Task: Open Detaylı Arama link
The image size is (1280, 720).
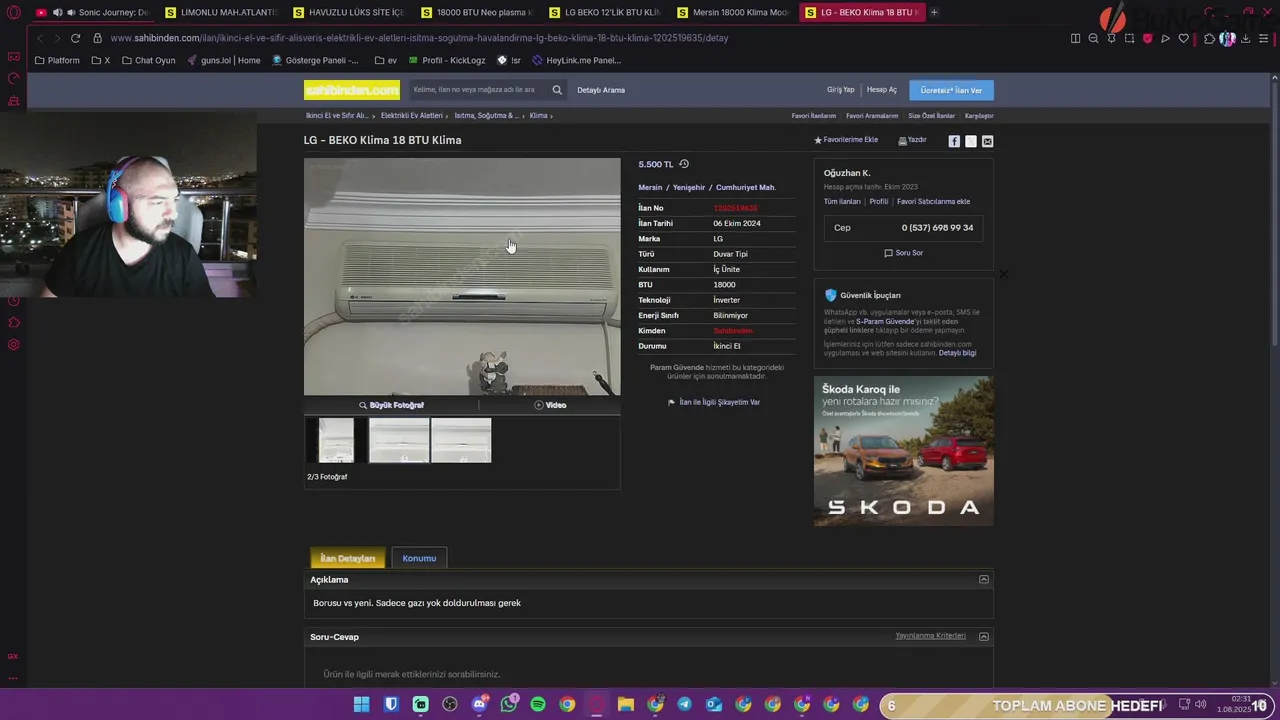Action: [x=601, y=90]
